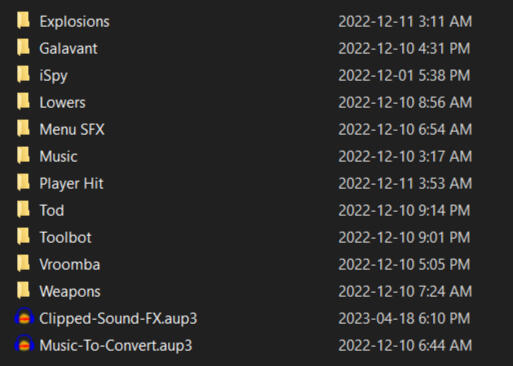Select the Weapons folder icon
The width and height of the screenshot is (513, 366).
(23, 291)
